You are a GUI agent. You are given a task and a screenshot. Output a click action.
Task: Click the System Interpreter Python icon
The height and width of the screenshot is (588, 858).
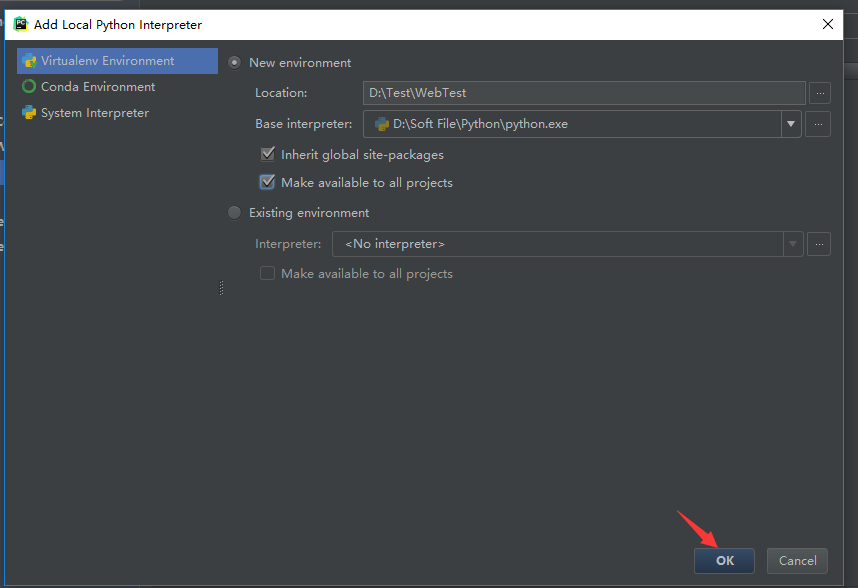click(29, 113)
